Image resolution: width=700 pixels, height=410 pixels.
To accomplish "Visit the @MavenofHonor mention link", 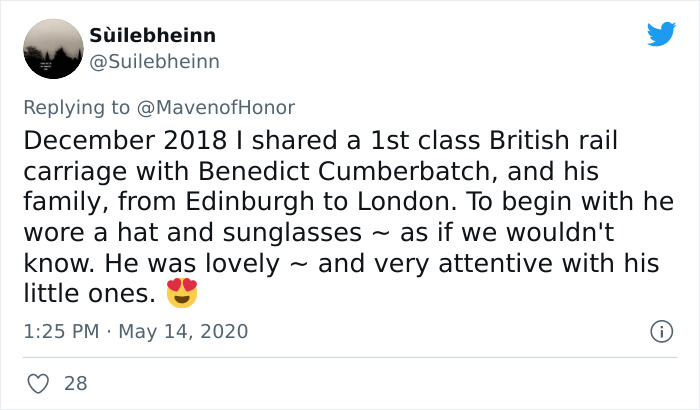I will tap(230, 106).
